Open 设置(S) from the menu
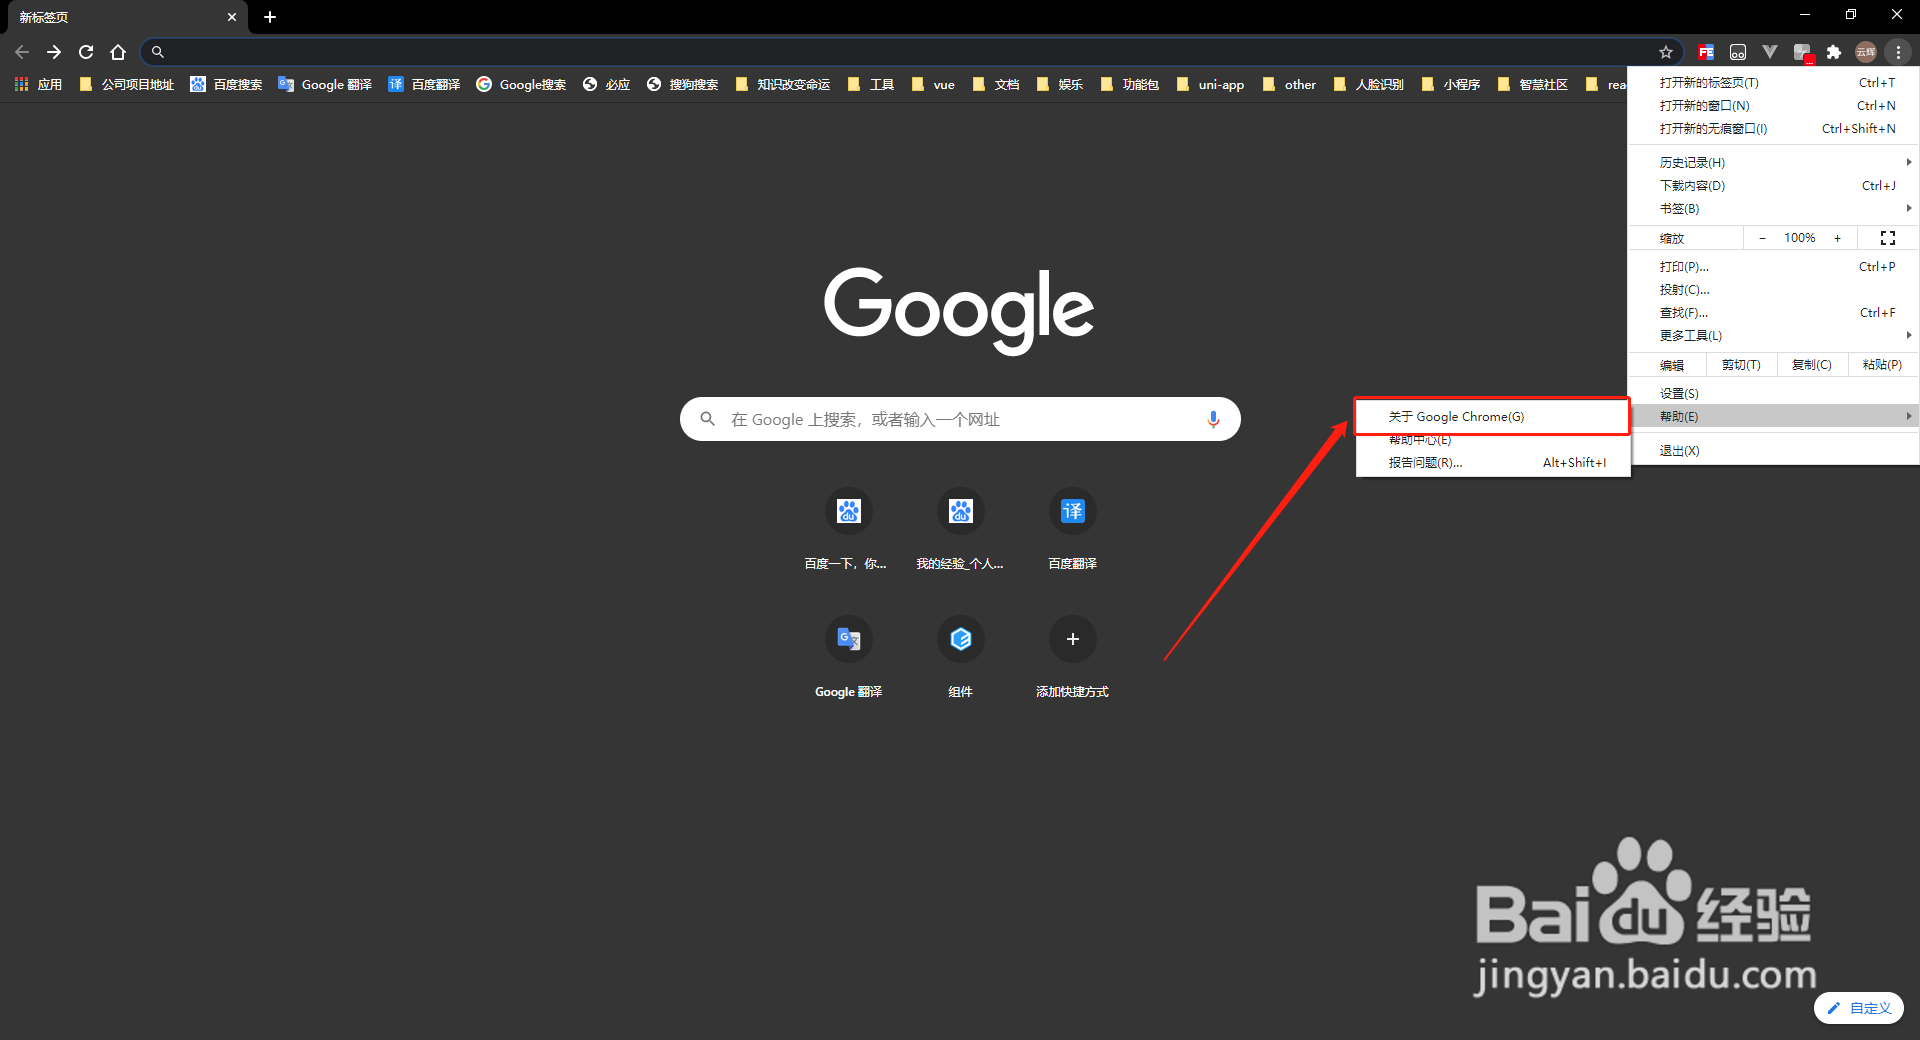Viewport: 1920px width, 1040px height. (1773, 394)
